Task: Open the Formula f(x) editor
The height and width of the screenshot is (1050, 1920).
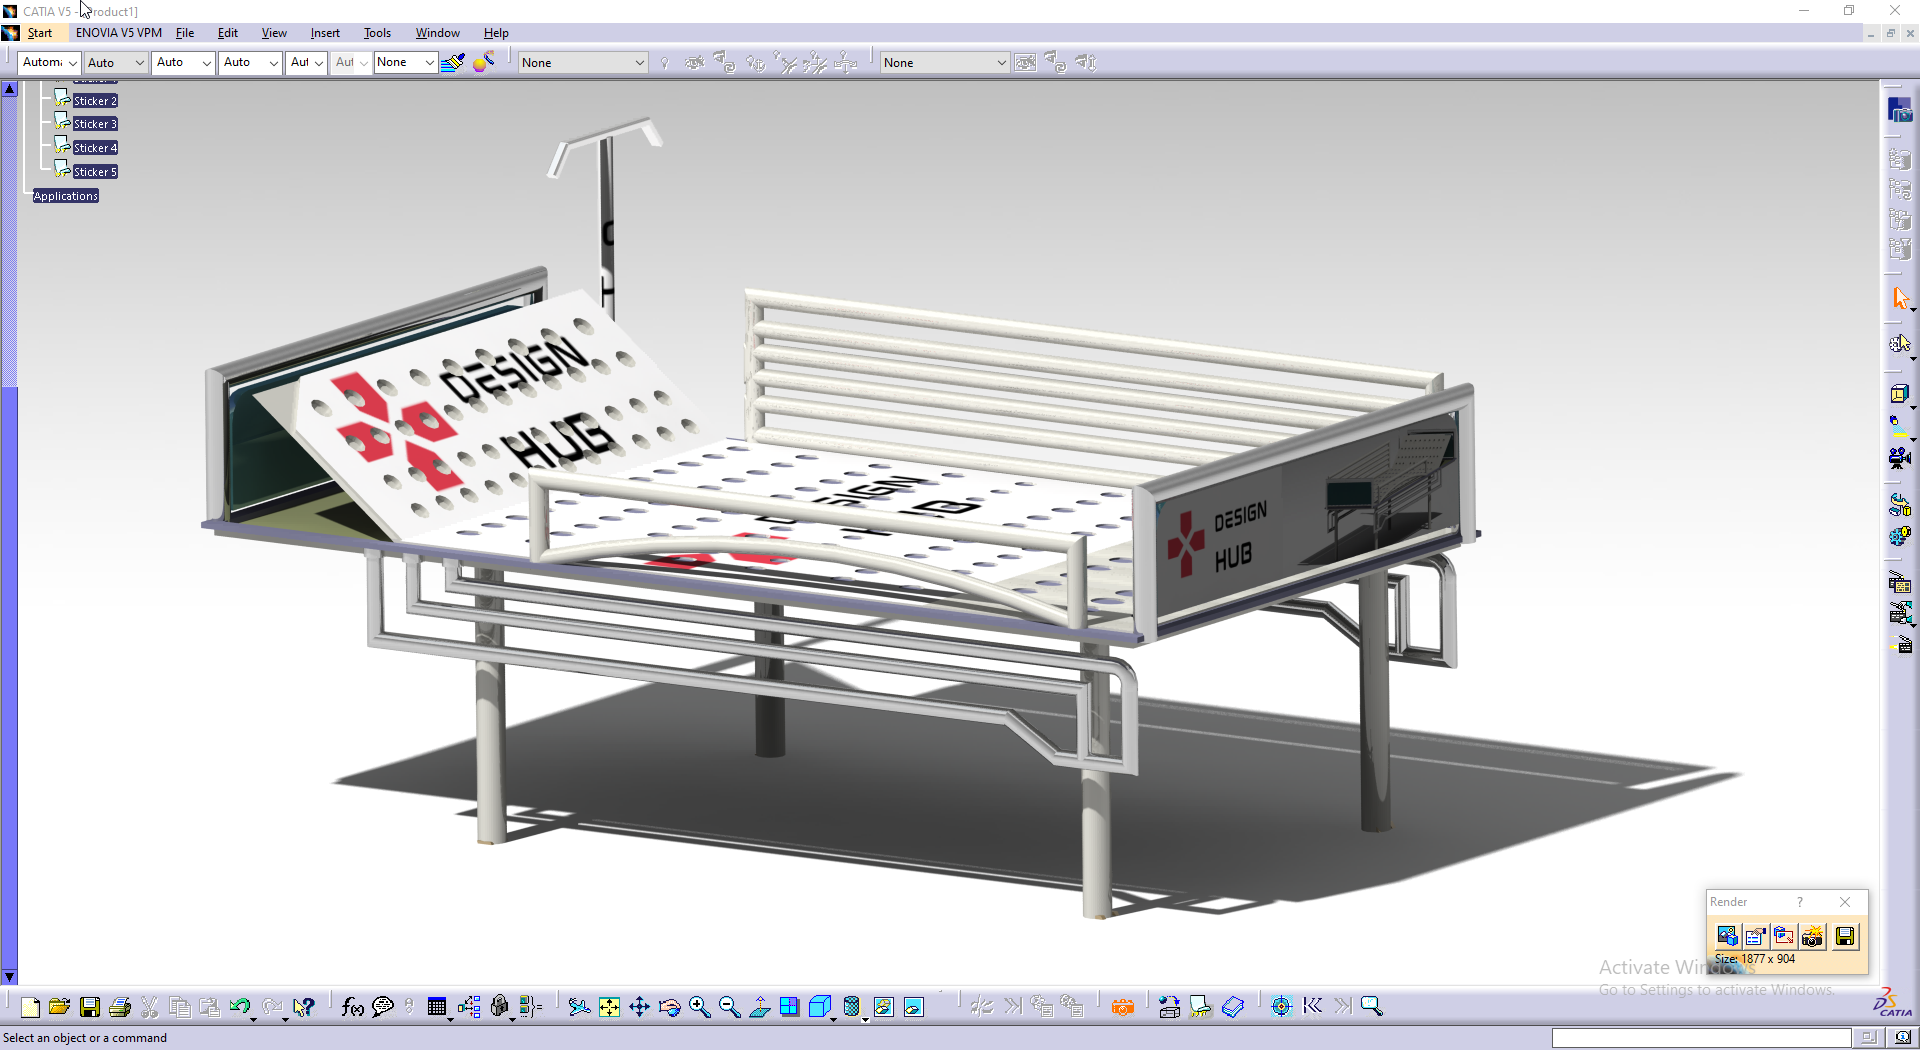Action: [352, 1007]
